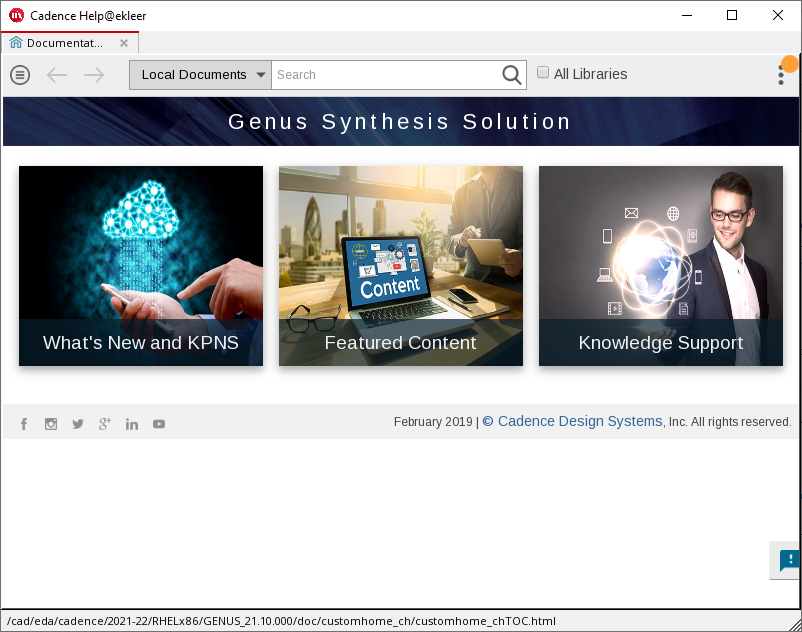This screenshot has width=802, height=632.
Task: Open What's New and KPNS card
Action: pyautogui.click(x=141, y=266)
